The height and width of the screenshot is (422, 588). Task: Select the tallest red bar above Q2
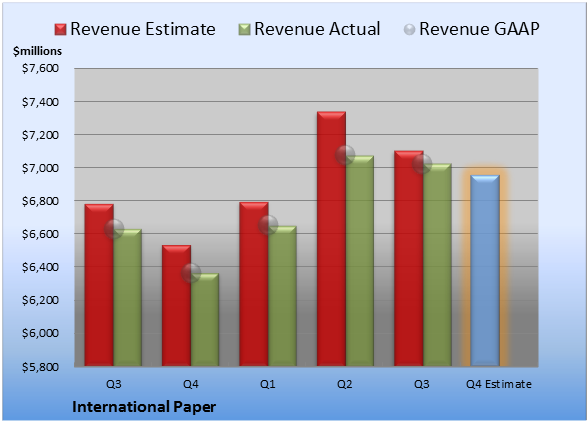[x=331, y=239]
